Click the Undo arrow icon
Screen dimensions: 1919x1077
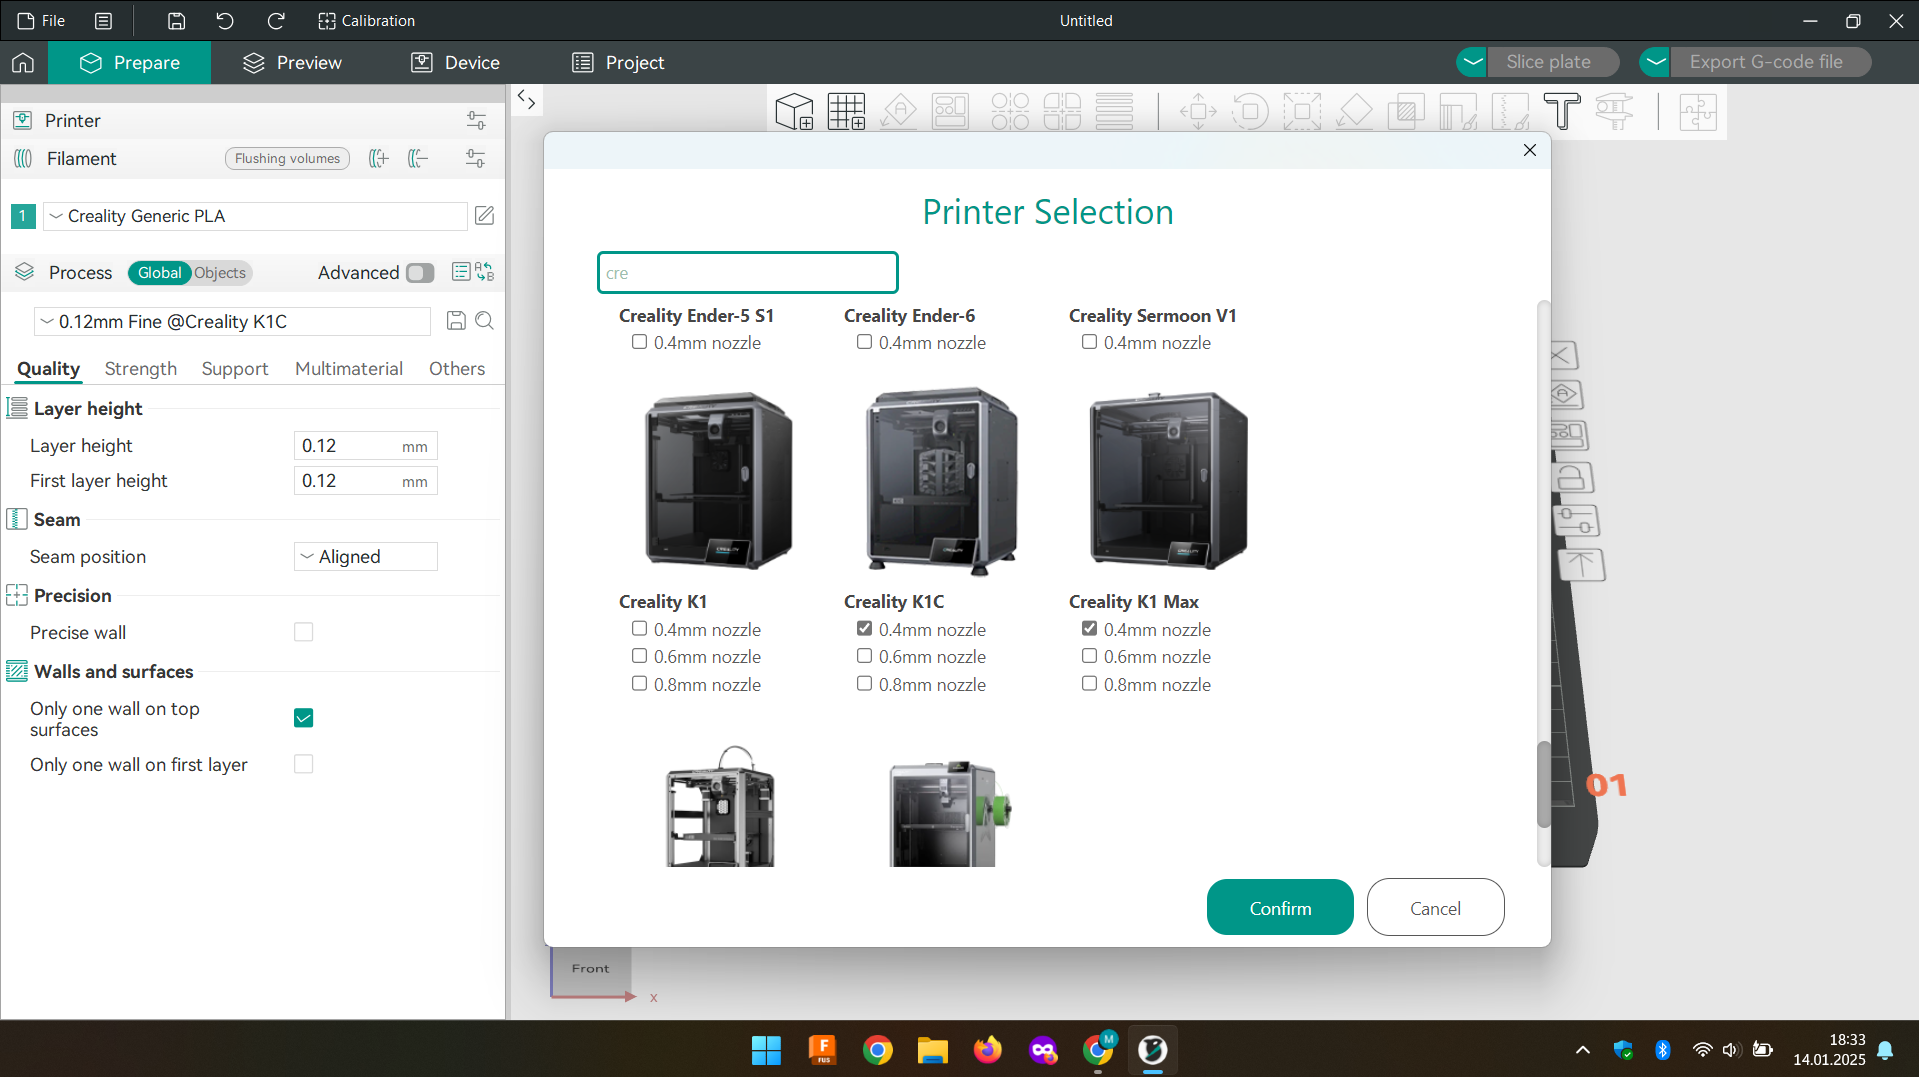[225, 21]
